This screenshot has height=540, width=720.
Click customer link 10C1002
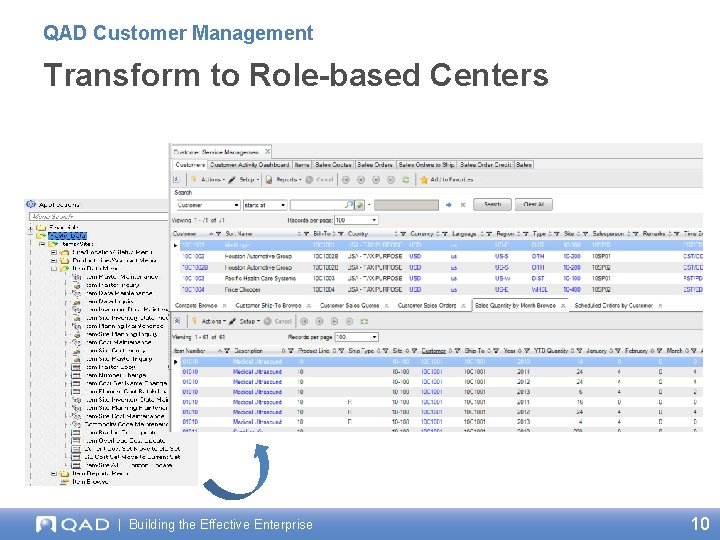[193, 256]
